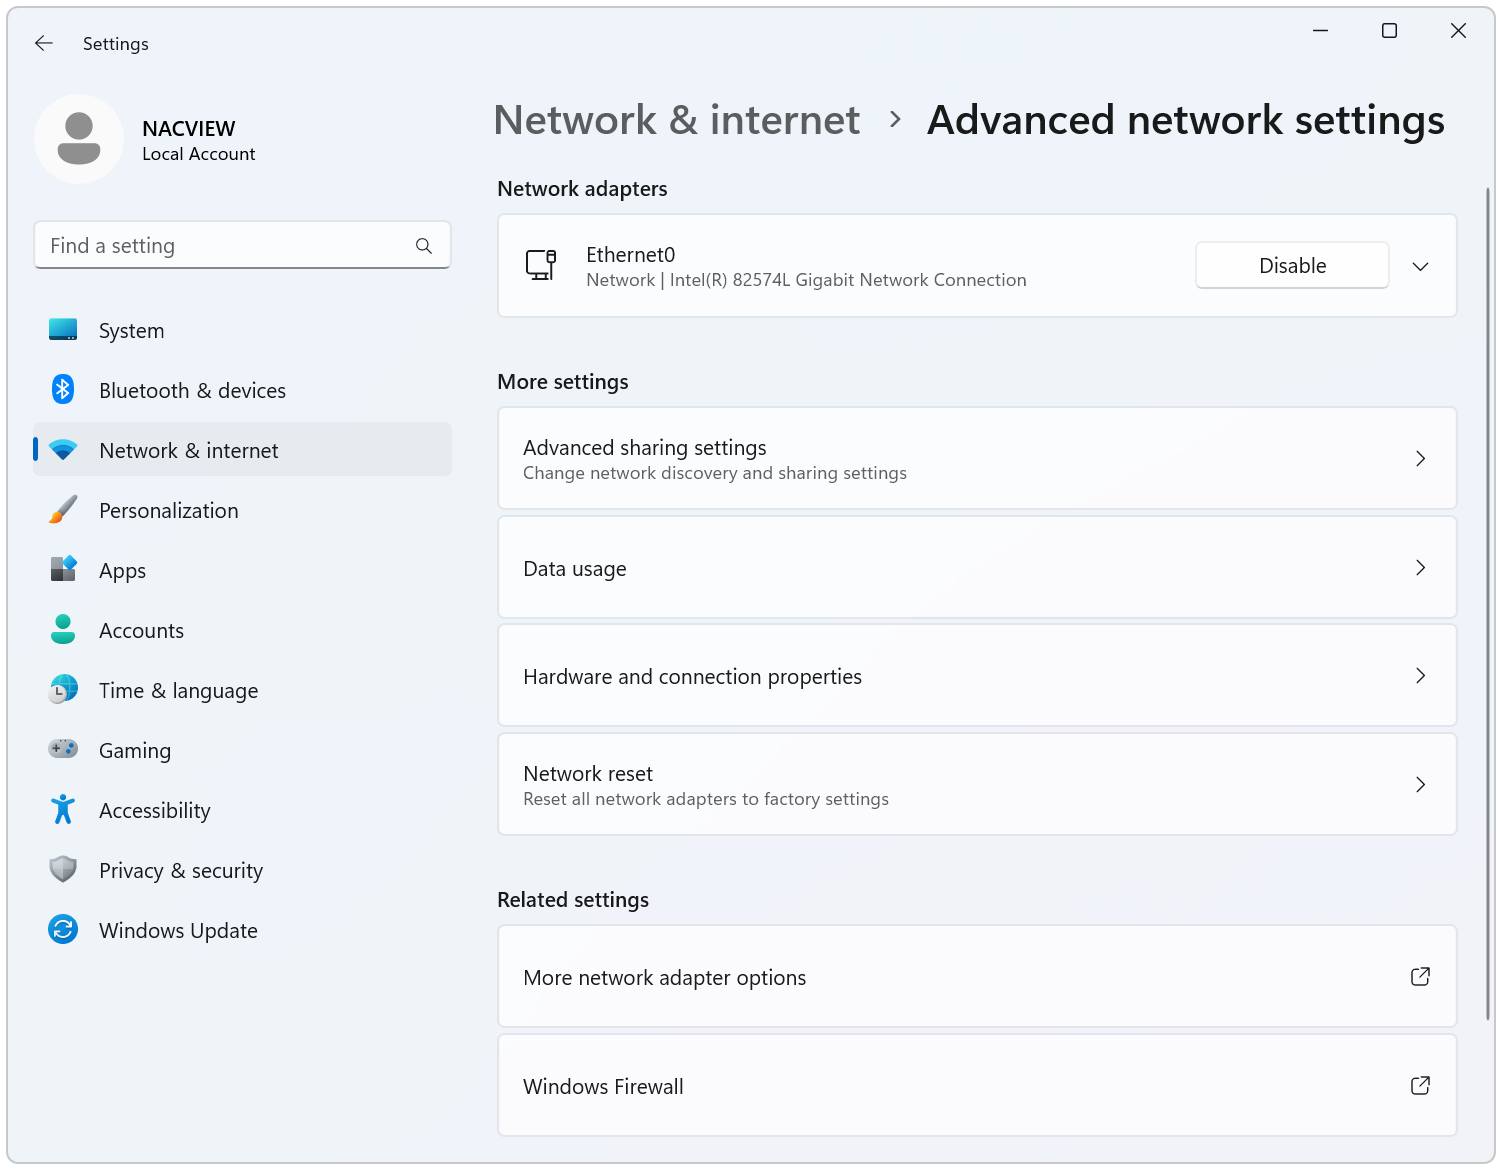The image size is (1499, 1169).
Task: Open external link icon for Windows Firewall
Action: 1420,1086
